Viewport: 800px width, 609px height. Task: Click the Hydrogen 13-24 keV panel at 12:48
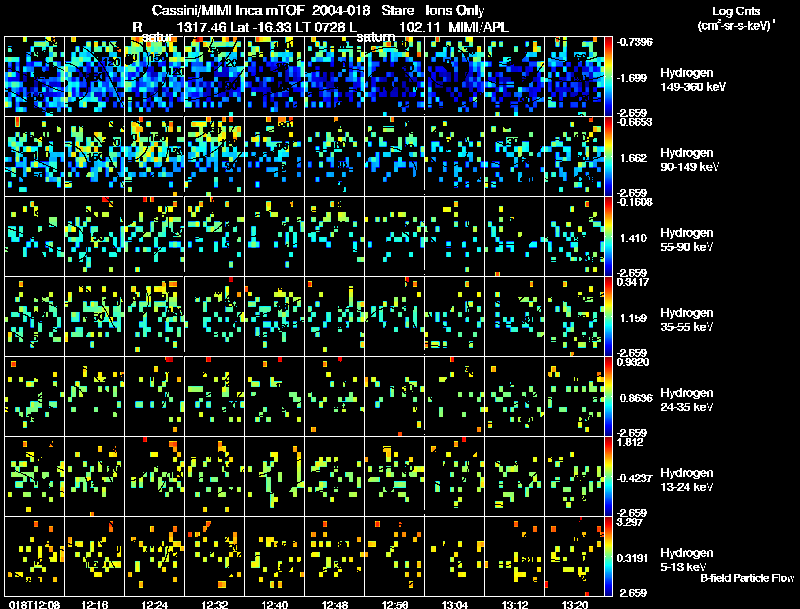pos(334,476)
